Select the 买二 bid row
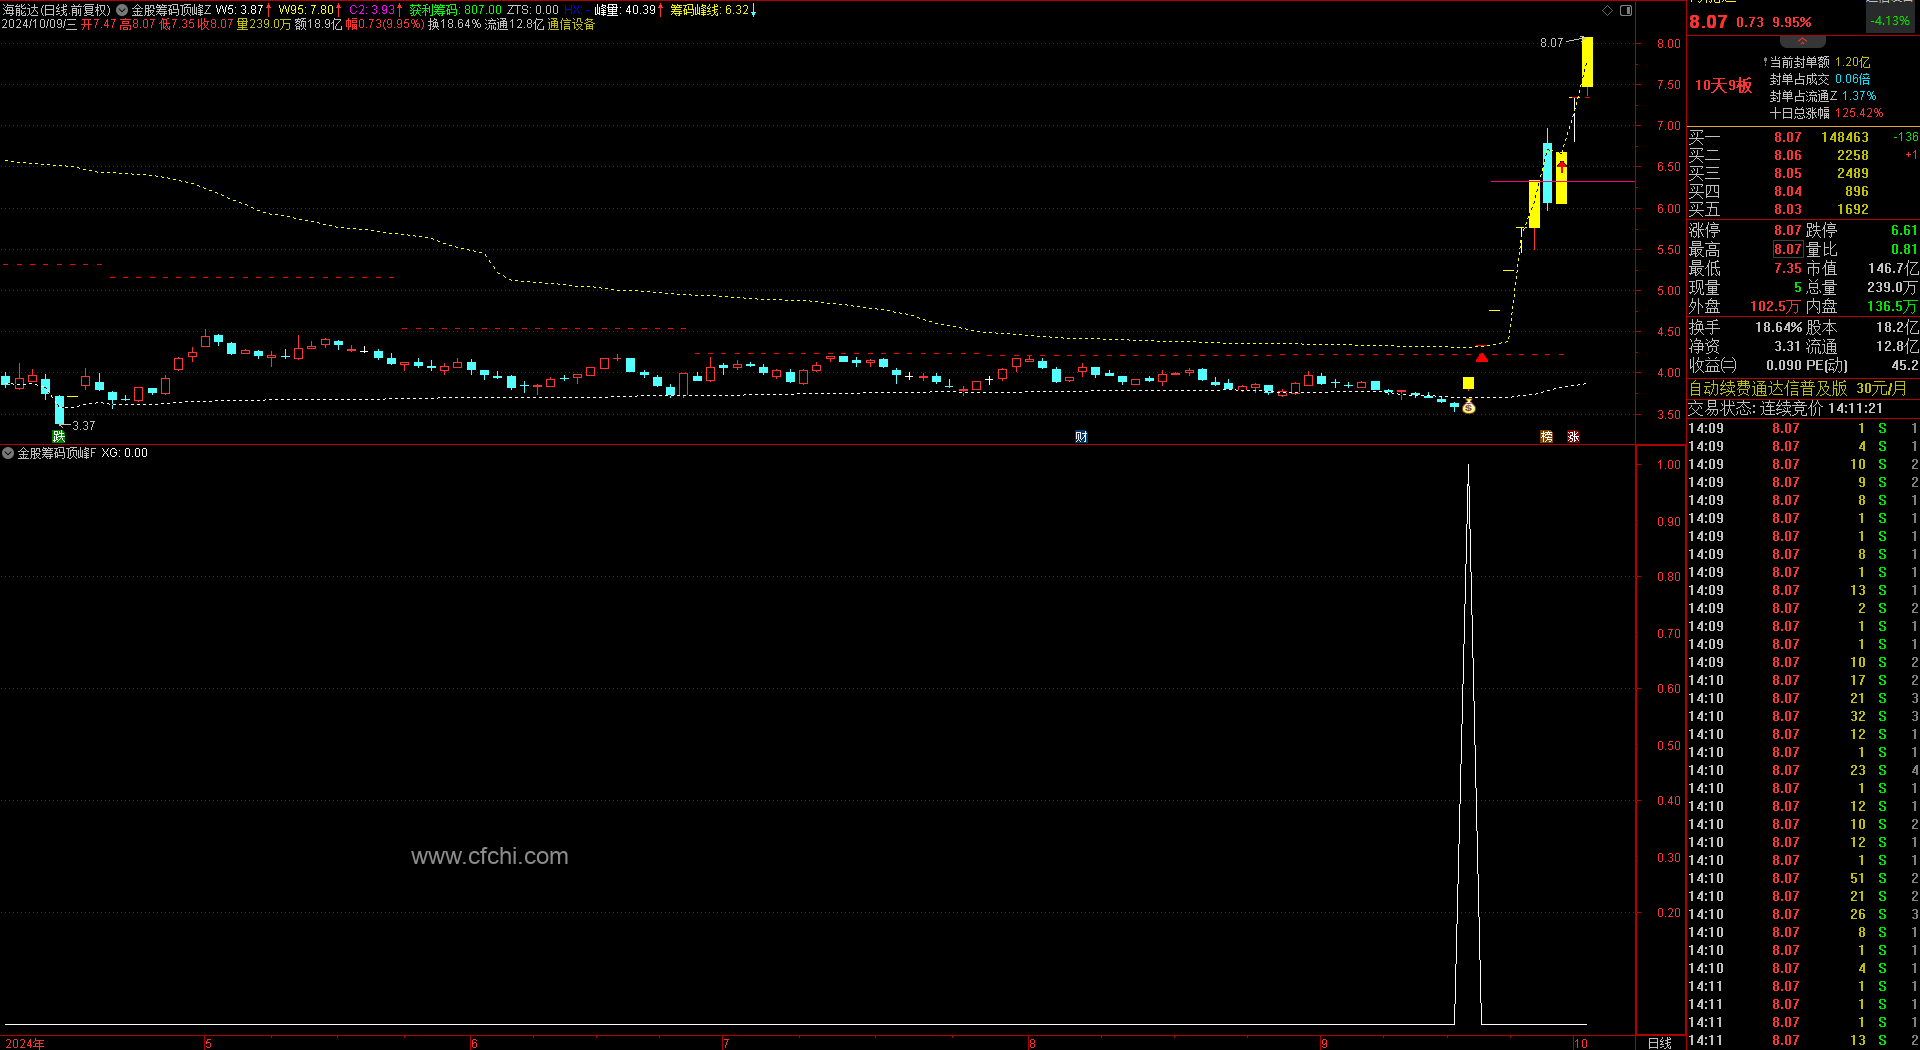Image resolution: width=1920 pixels, height=1050 pixels. [x=1803, y=155]
